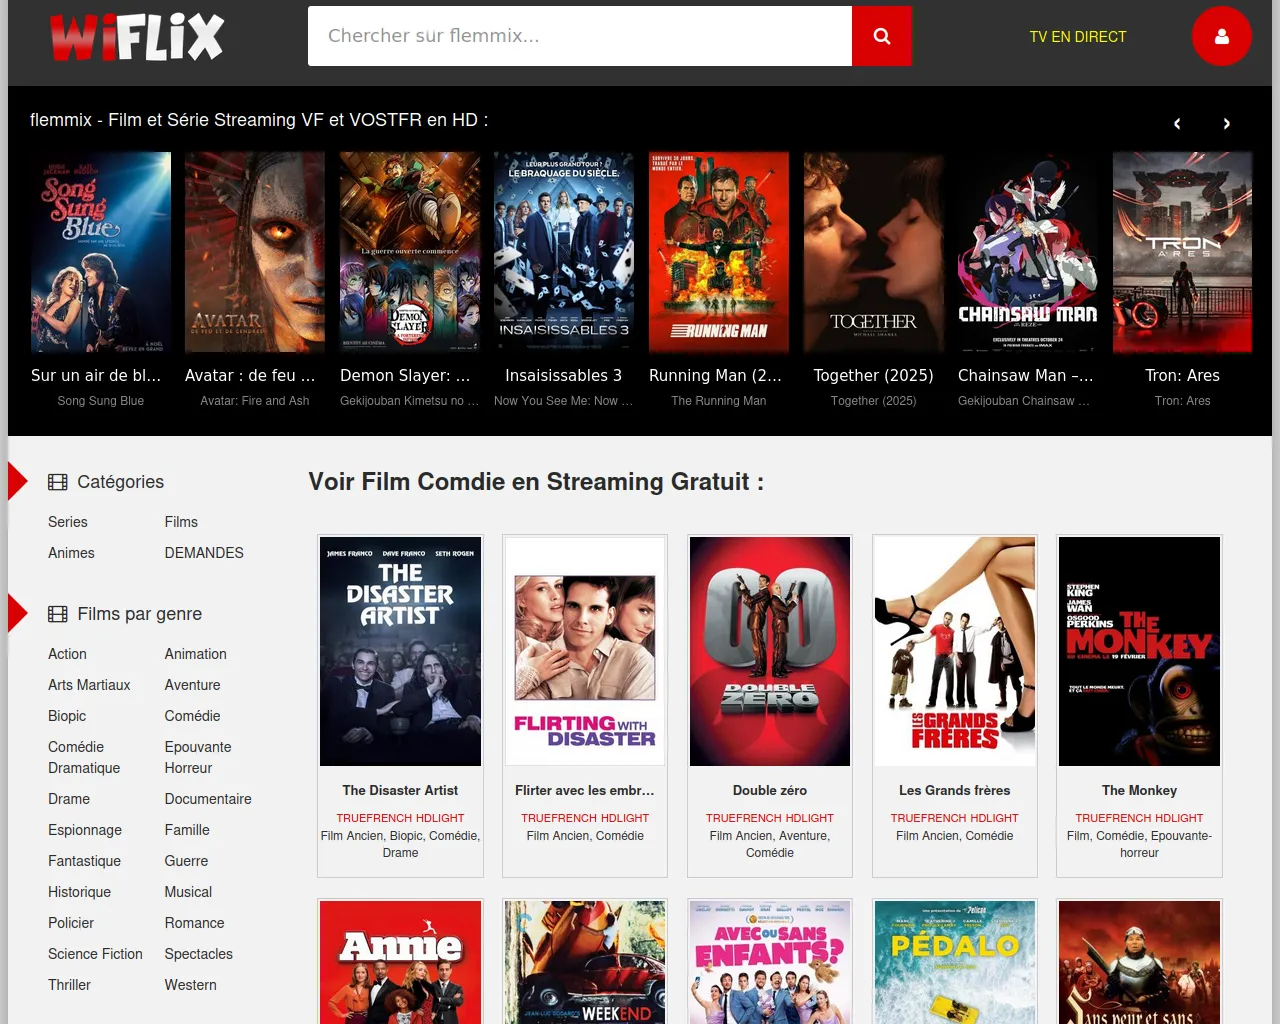Viewport: 1280px width, 1024px height.
Task: Open Double zéro film poster
Action: pos(770,651)
